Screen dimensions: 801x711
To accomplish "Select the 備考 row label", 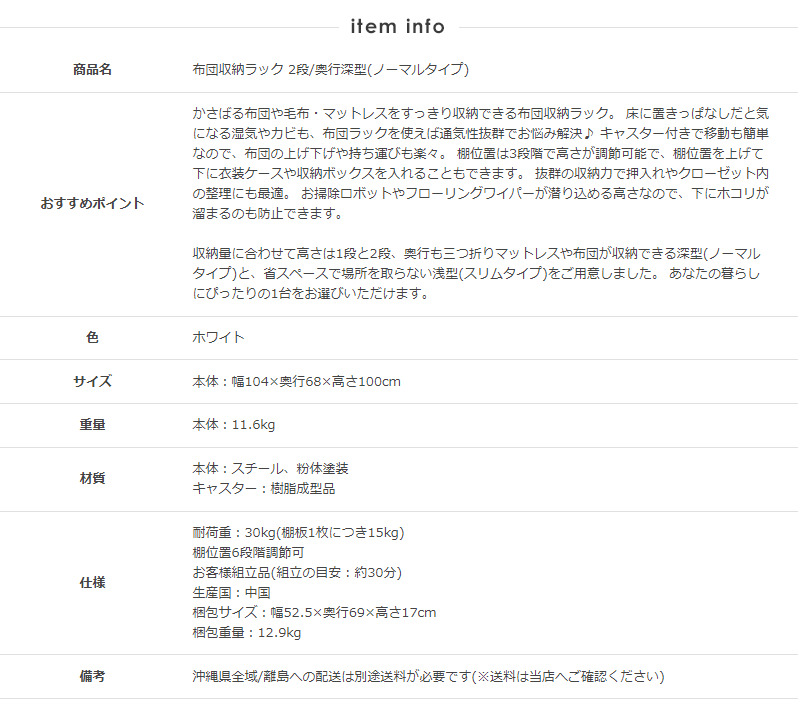I will click(92, 676).
